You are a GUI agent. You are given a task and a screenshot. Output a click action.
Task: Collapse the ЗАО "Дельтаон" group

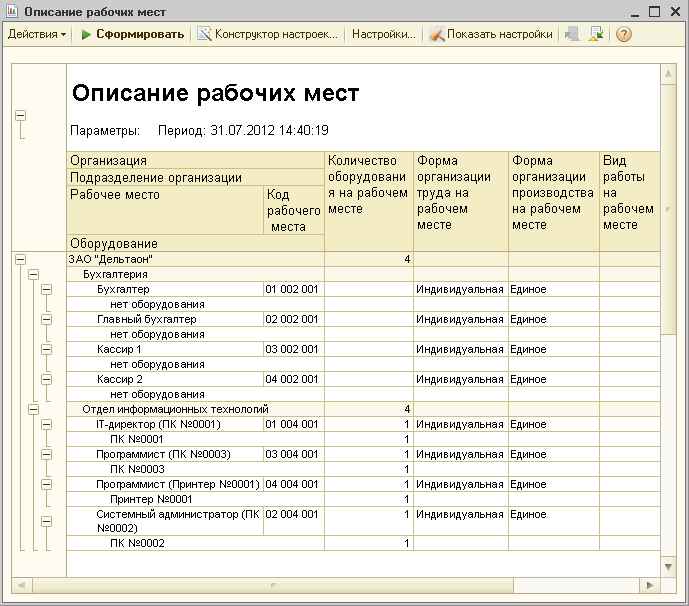pos(20,259)
